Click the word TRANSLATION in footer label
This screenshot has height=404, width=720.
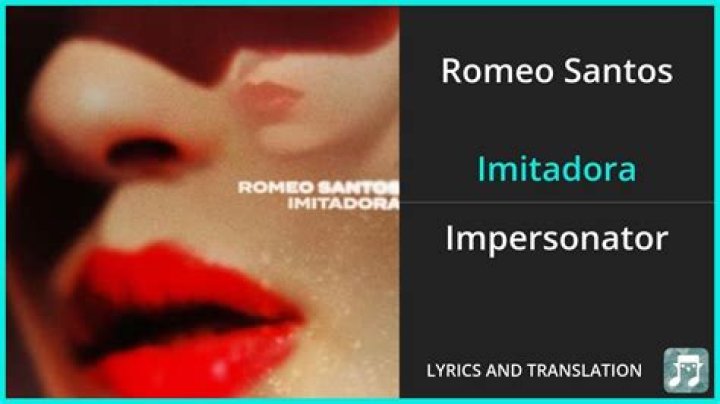point(585,370)
